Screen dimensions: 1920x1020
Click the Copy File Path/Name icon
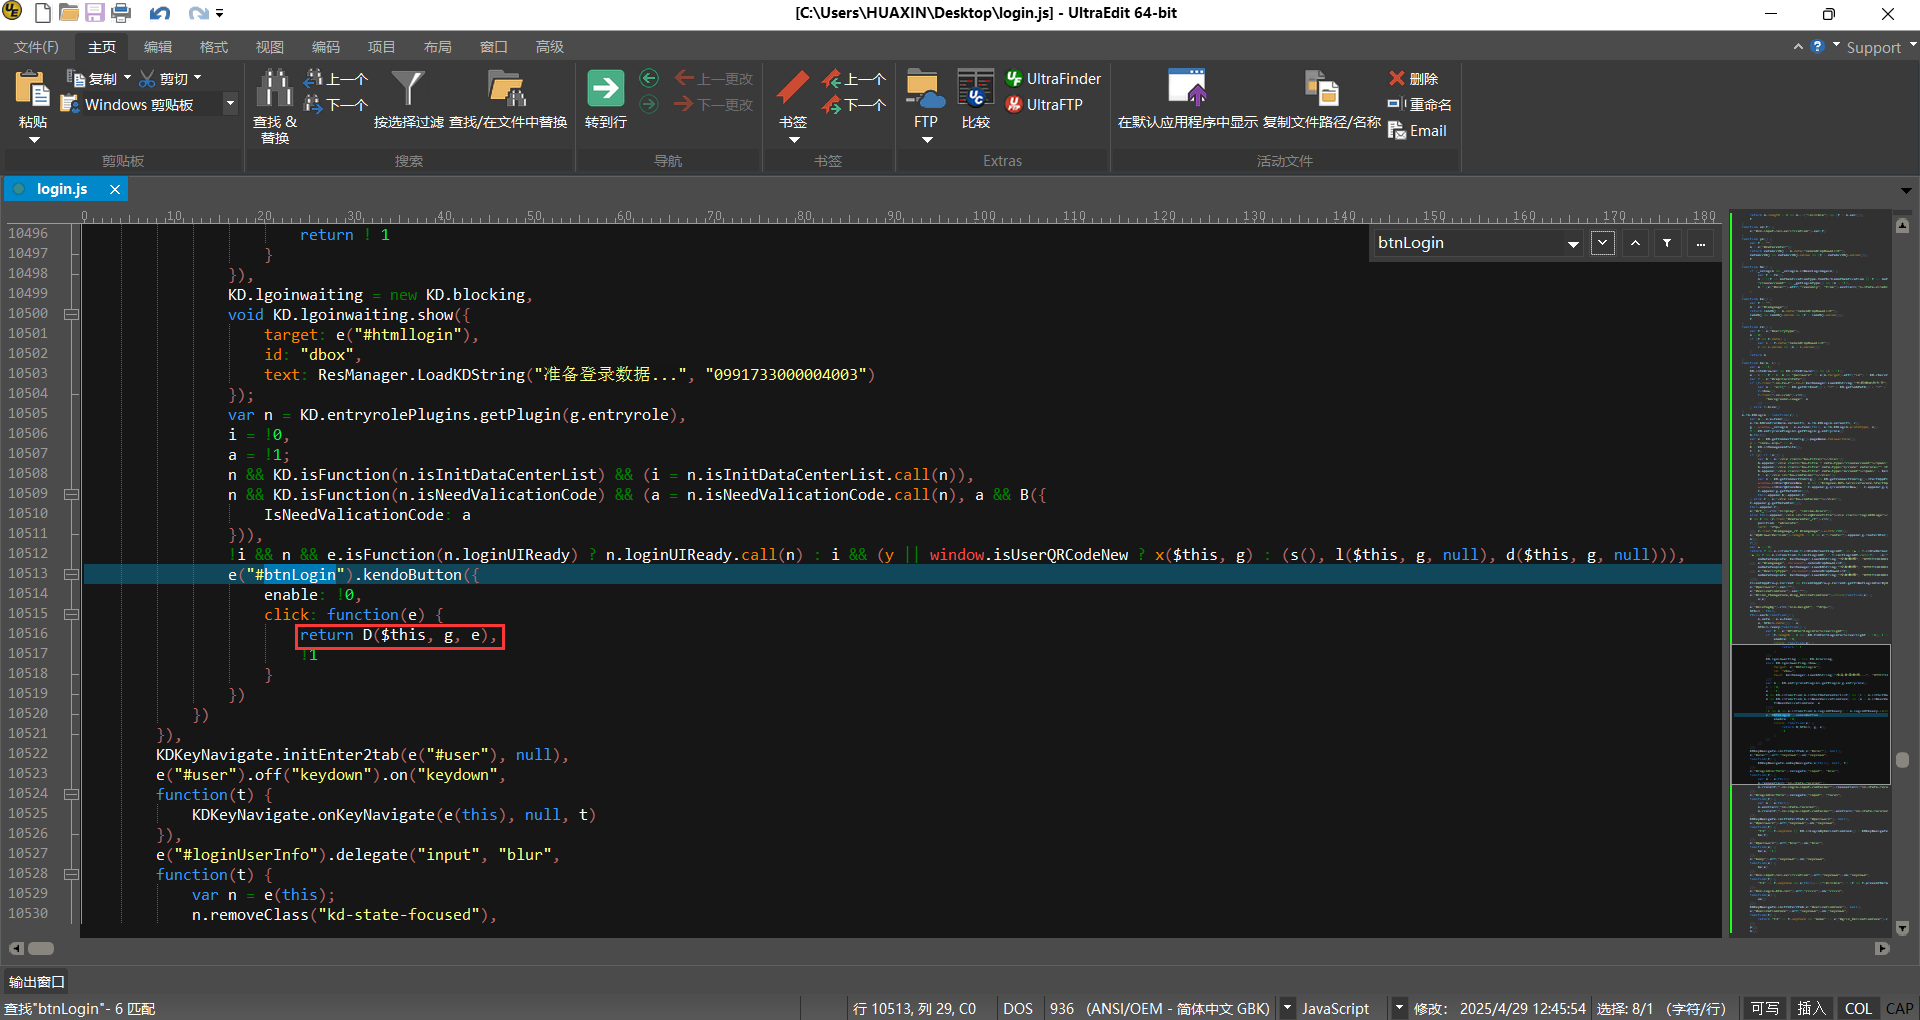tap(1321, 90)
